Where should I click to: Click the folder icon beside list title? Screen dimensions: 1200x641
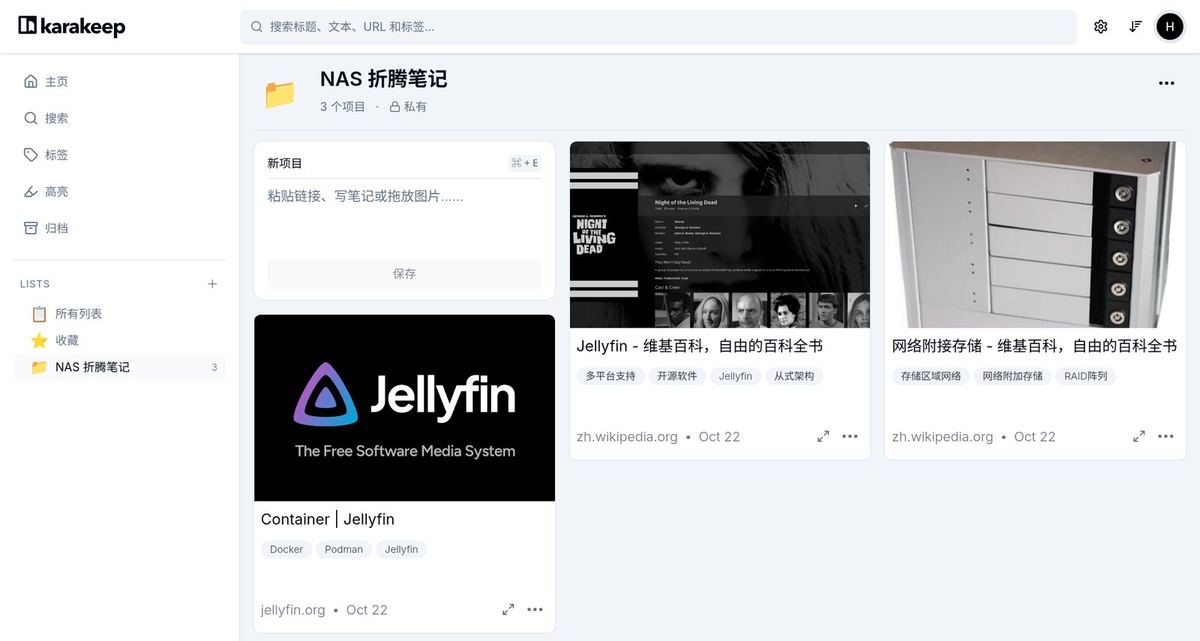coord(280,94)
